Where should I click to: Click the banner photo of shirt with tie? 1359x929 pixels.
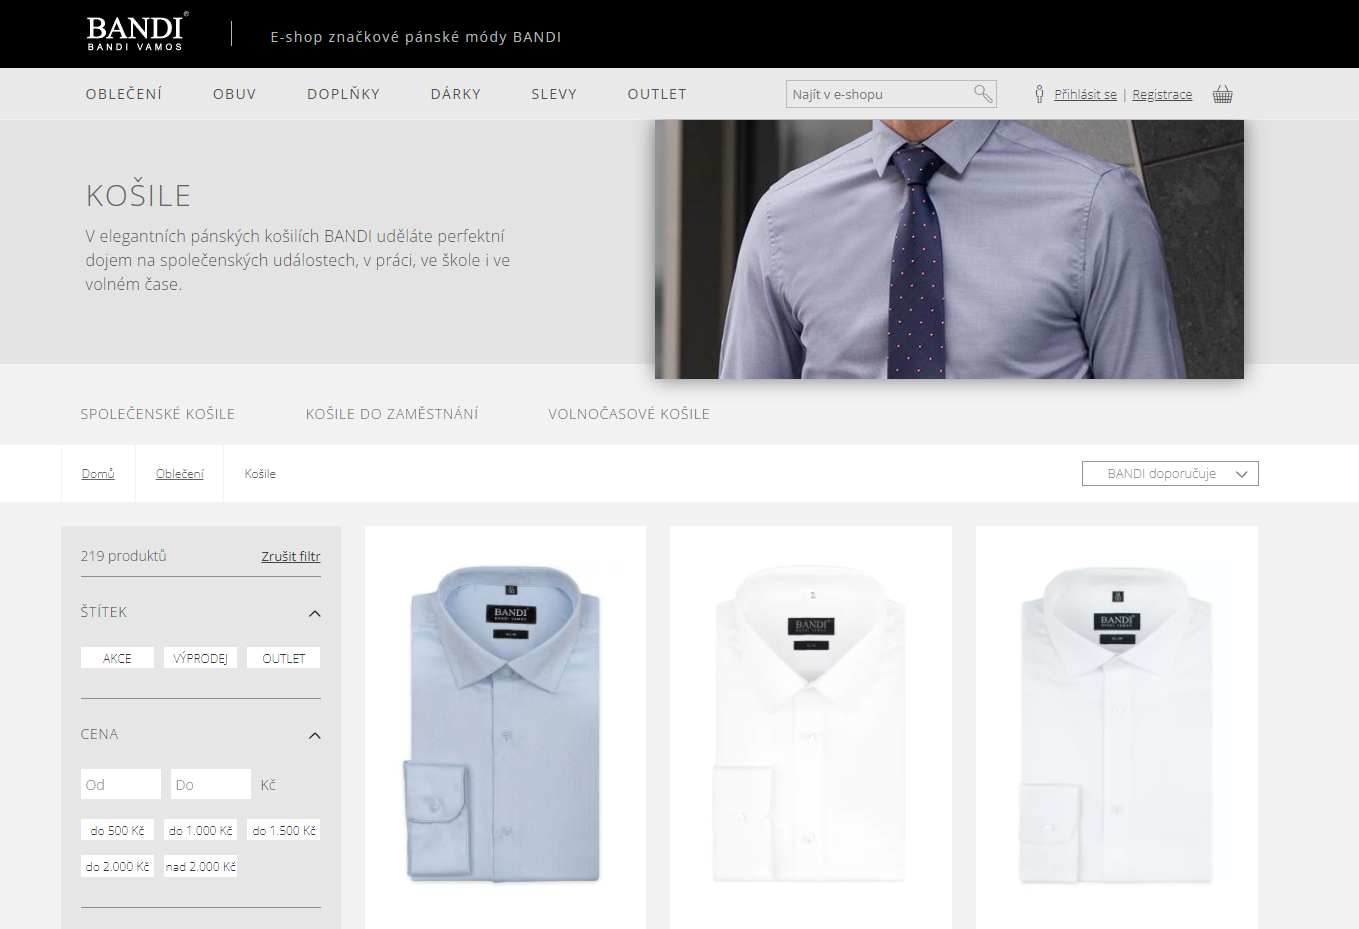pyautogui.click(x=949, y=249)
